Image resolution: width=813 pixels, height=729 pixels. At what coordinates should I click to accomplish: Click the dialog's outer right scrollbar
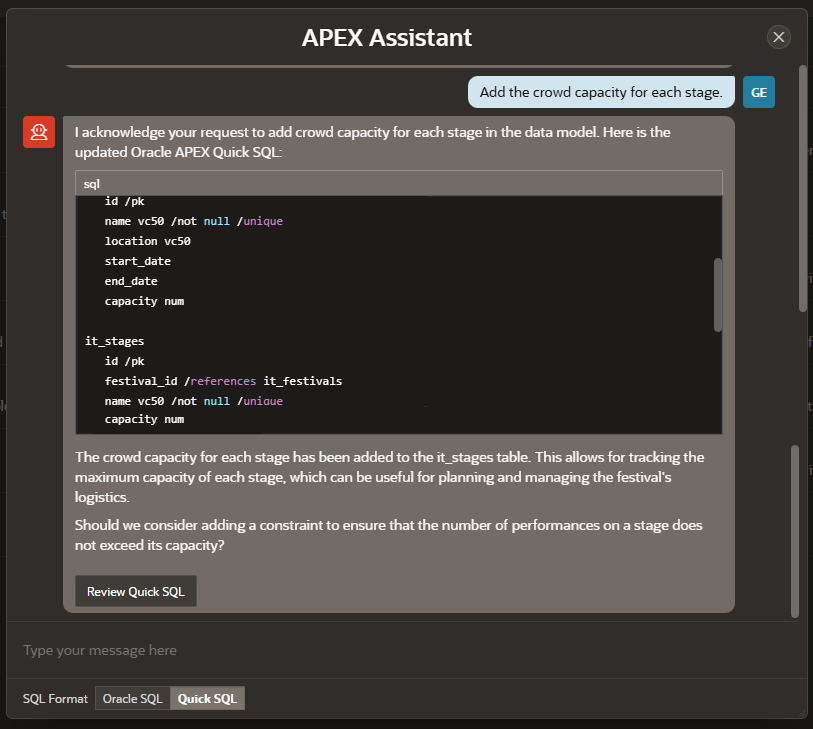[x=802, y=190]
